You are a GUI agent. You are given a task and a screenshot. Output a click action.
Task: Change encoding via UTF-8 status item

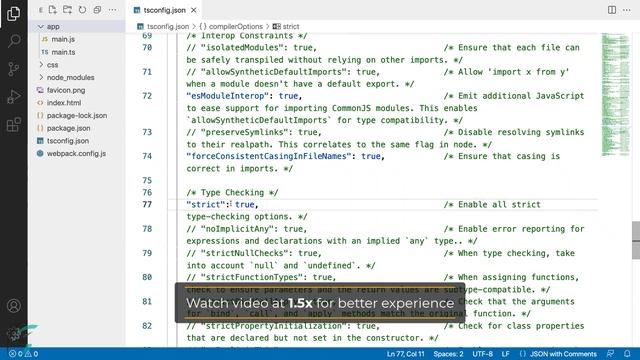tap(482, 354)
